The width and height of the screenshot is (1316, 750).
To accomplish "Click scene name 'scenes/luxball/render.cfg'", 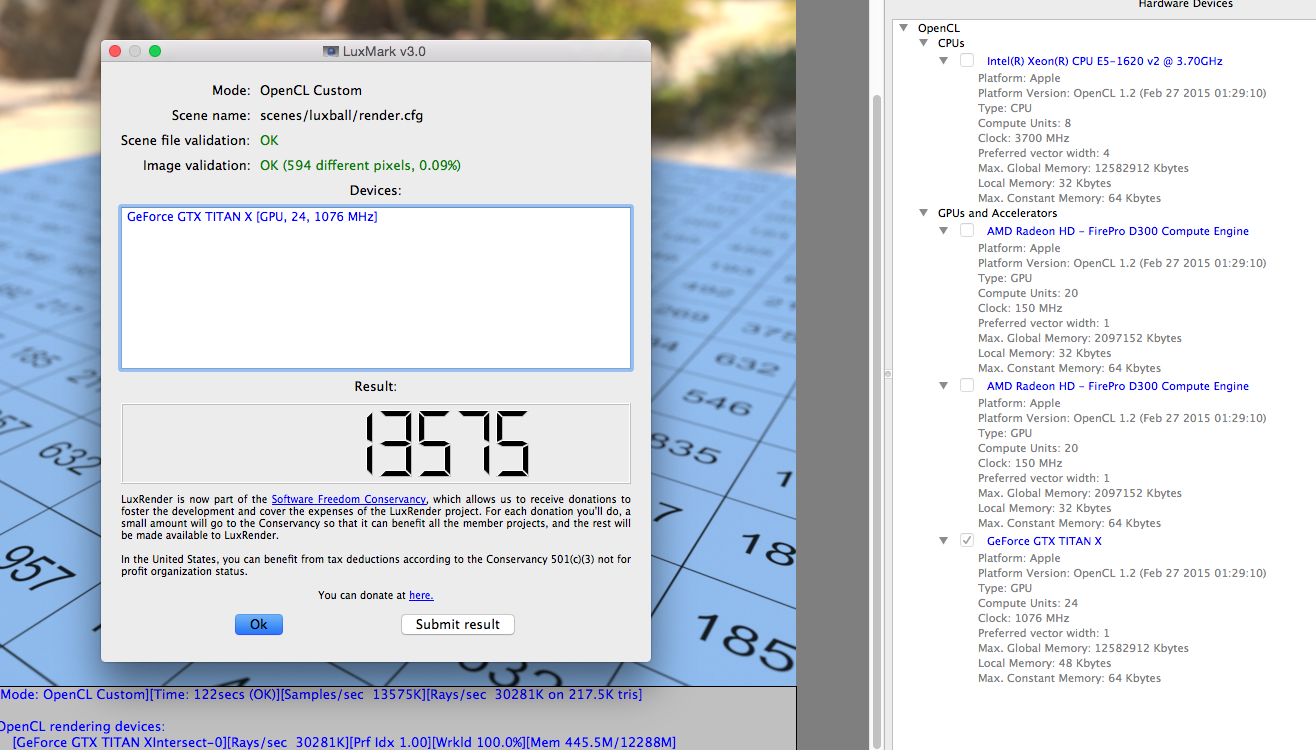I will [x=341, y=115].
